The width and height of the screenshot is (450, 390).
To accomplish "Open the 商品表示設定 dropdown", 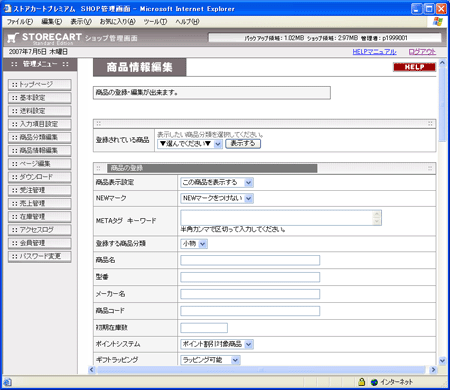I will (217, 182).
